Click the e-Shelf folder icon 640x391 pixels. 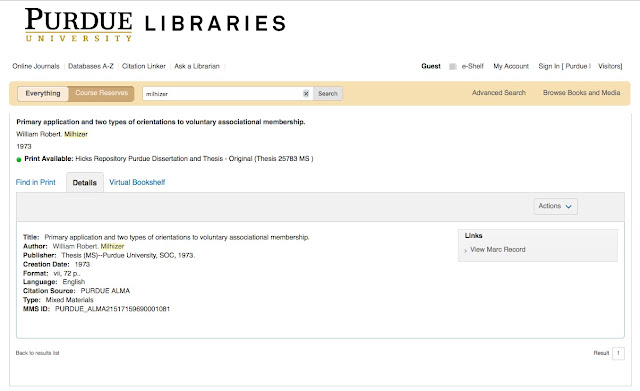tap(453, 67)
